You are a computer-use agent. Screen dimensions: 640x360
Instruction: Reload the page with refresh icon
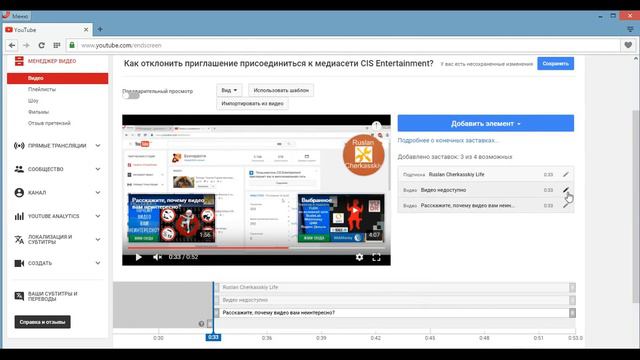[41, 45]
